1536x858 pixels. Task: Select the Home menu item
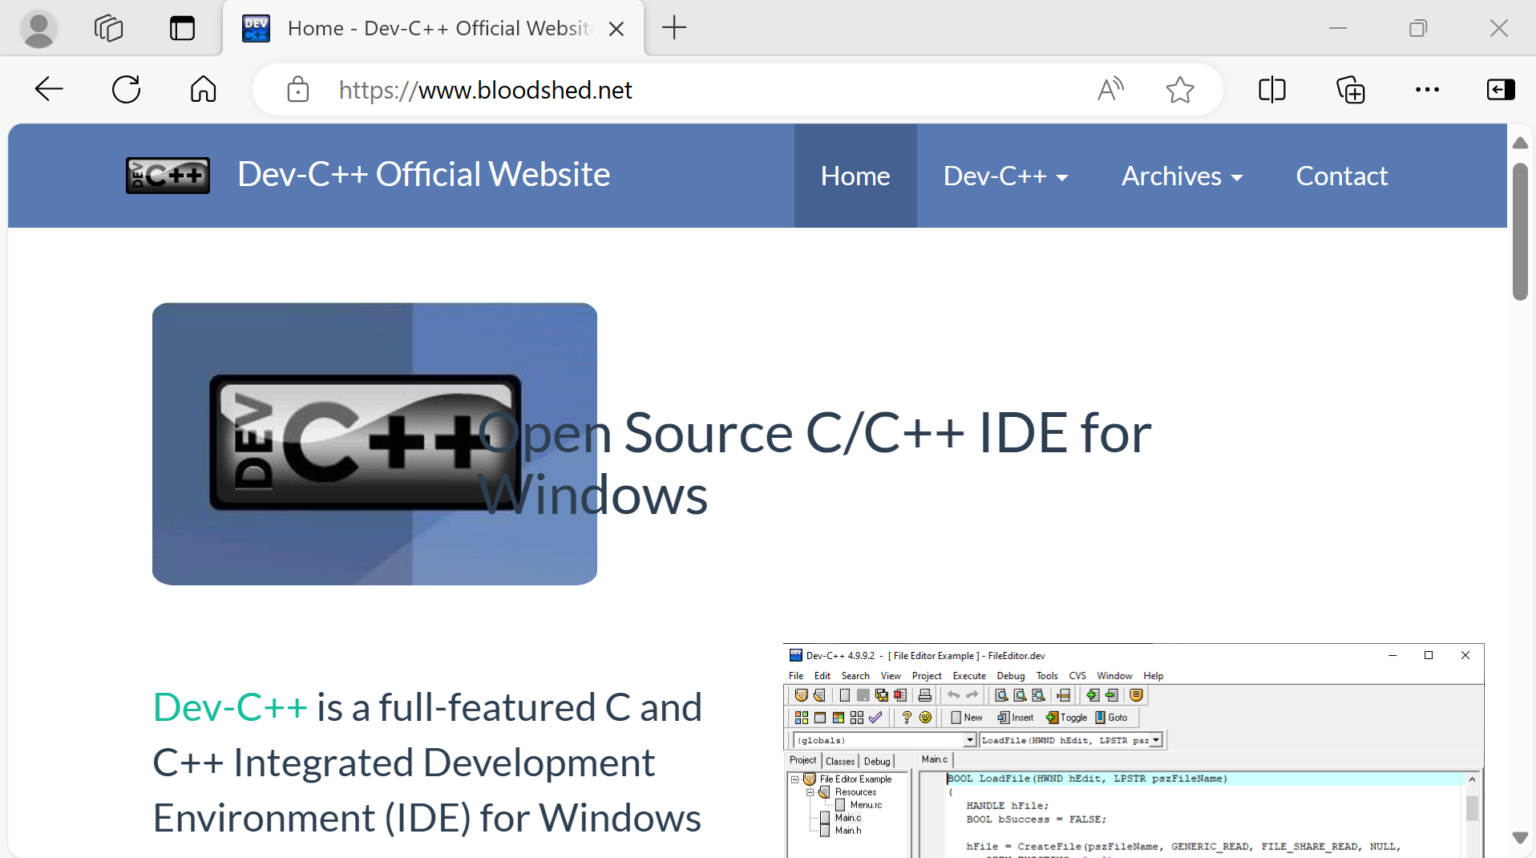[855, 175]
